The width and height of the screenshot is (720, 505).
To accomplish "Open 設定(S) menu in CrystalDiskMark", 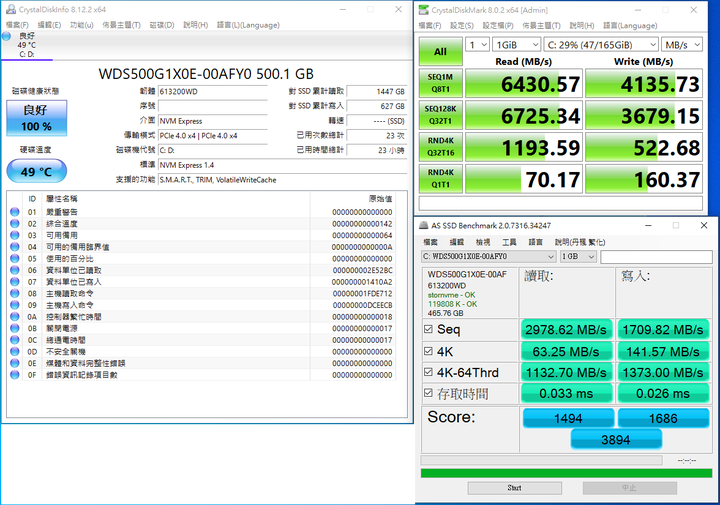I will (x=461, y=25).
